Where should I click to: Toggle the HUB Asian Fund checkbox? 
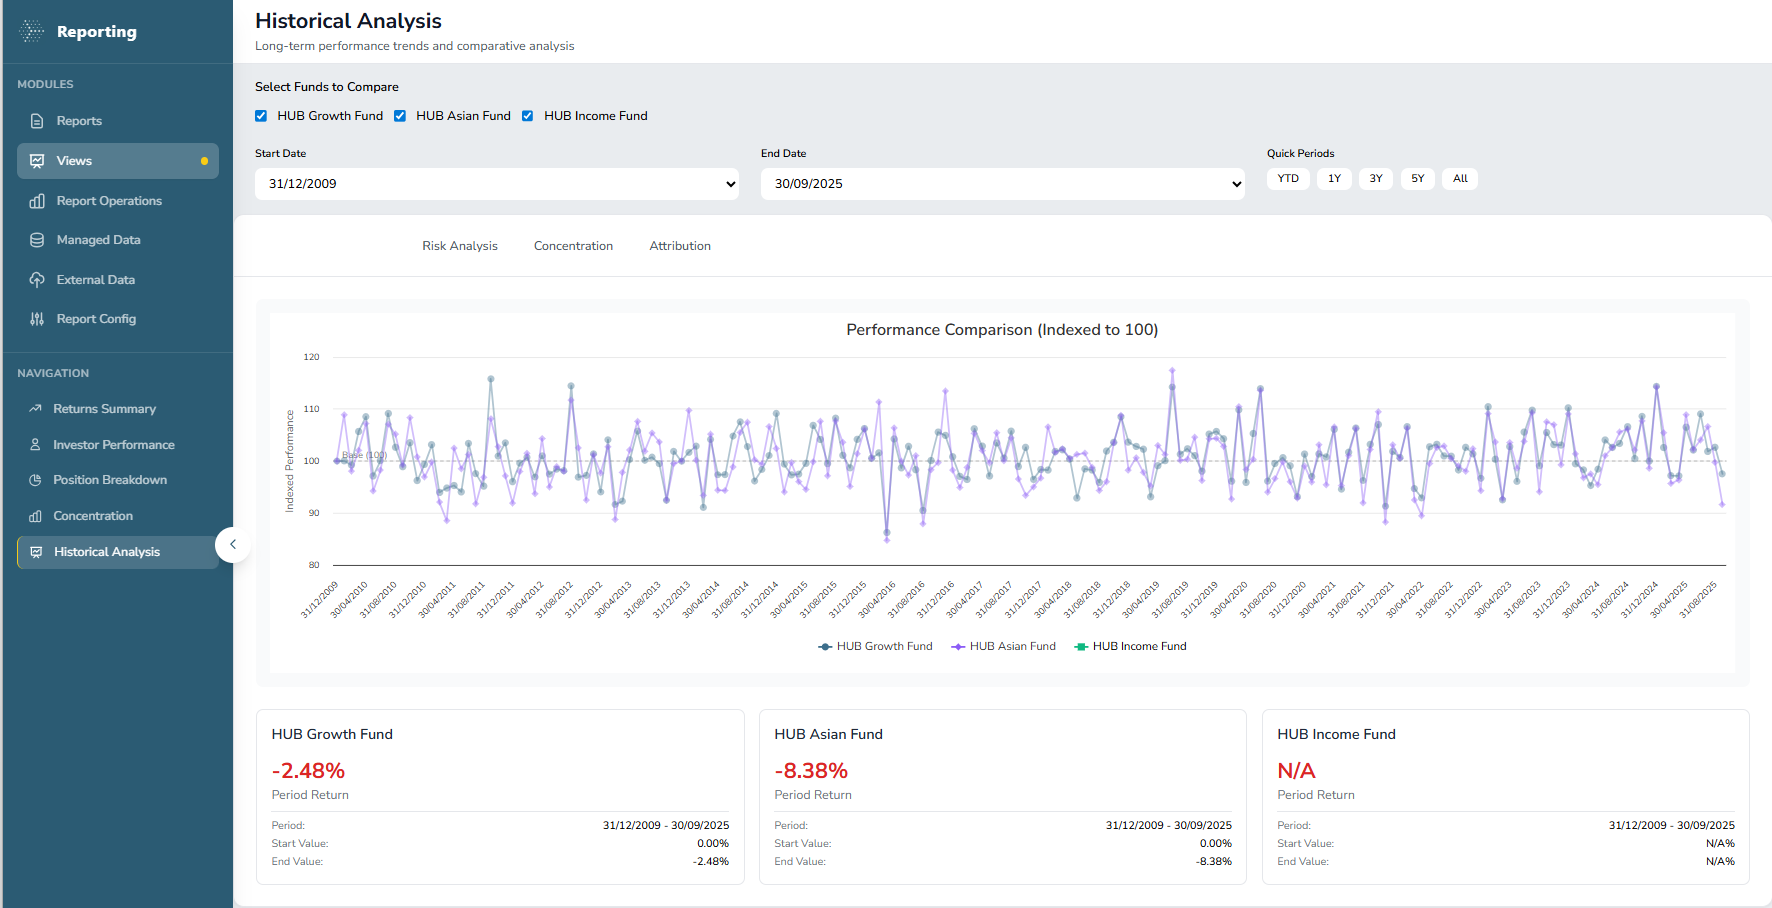(x=400, y=116)
